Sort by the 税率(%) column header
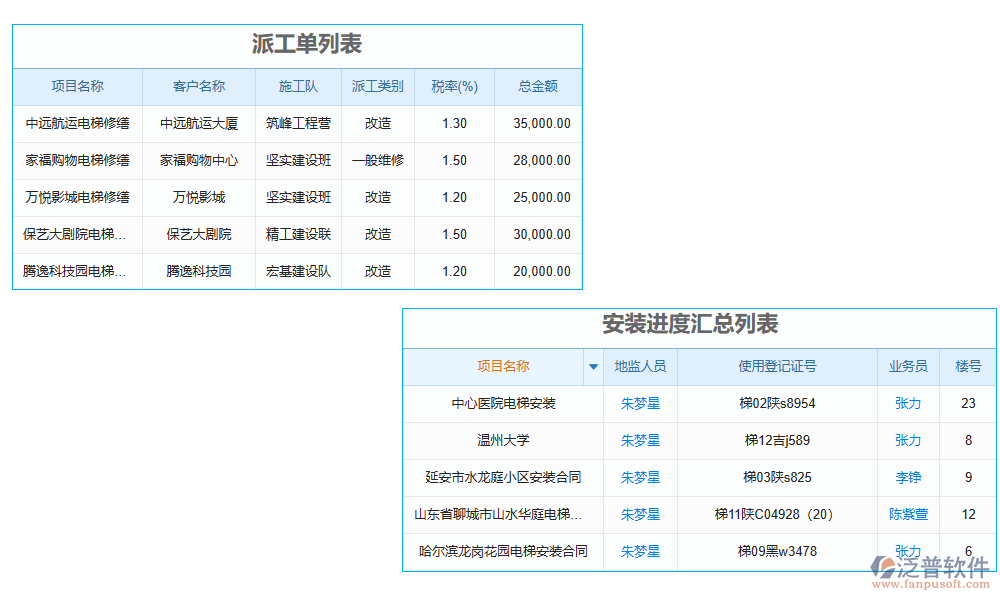The image size is (1000, 600). pyautogui.click(x=454, y=87)
